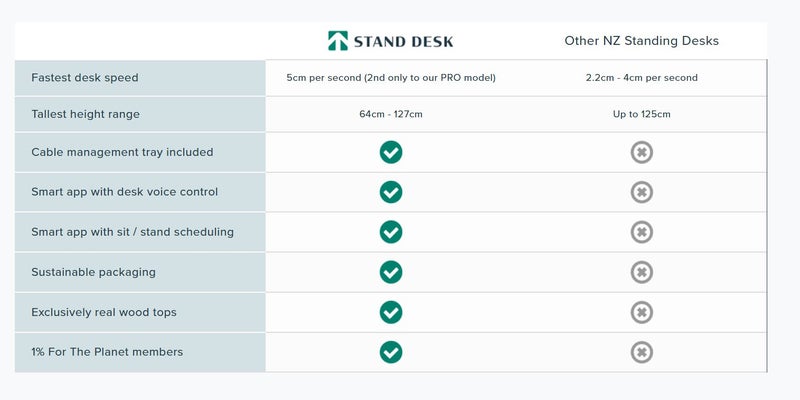
Task: Click the 'Tallest height range' row label
Action: (x=85, y=114)
